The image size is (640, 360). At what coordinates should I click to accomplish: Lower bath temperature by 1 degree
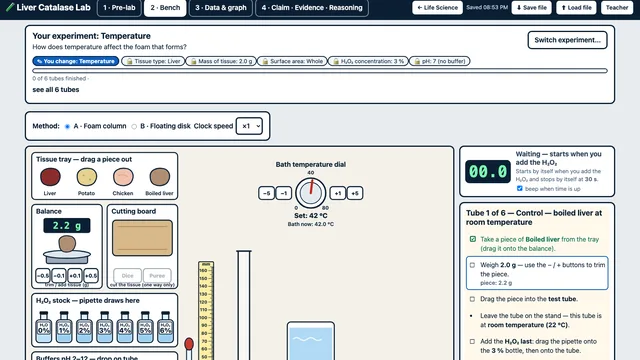[284, 193]
